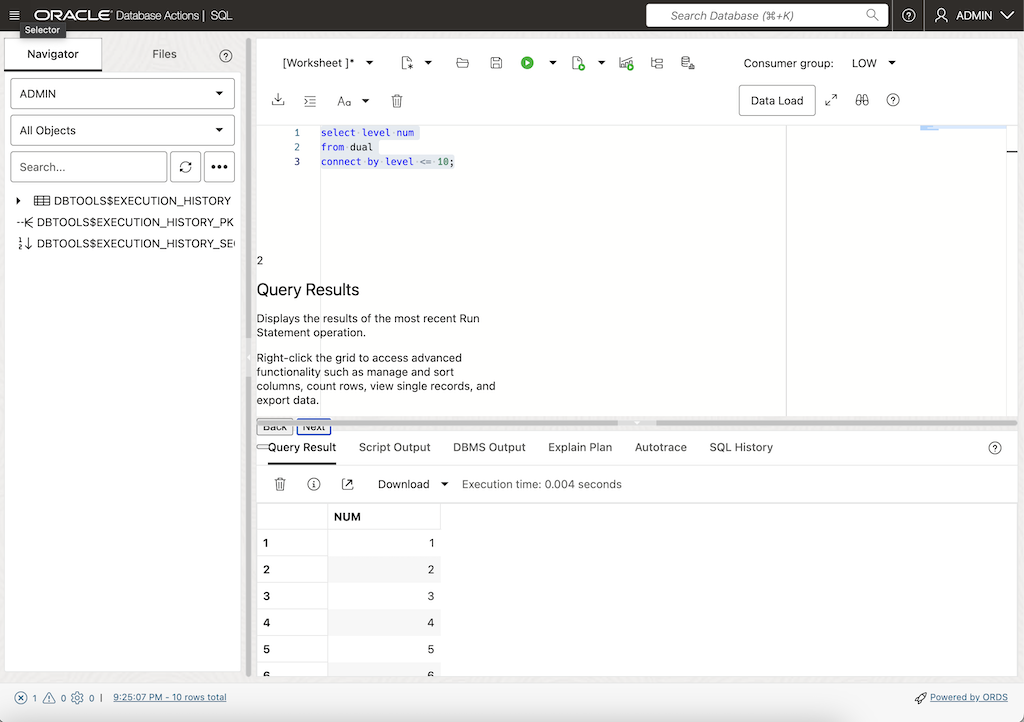Image resolution: width=1024 pixels, height=722 pixels.
Task: Clear the worksheet with trash icon
Action: click(397, 101)
